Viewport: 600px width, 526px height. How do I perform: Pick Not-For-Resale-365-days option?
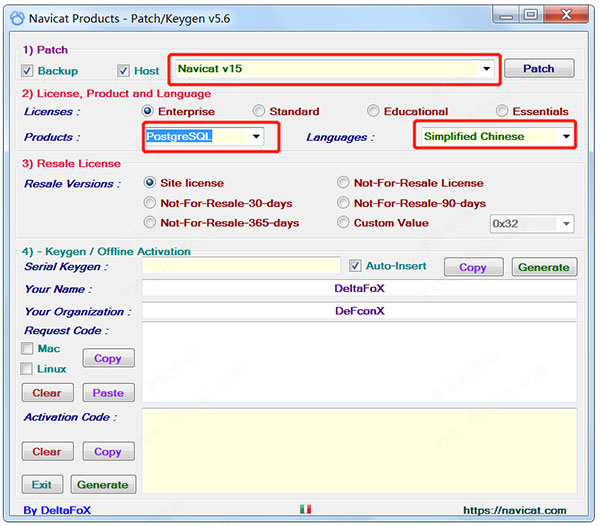[x=150, y=222]
